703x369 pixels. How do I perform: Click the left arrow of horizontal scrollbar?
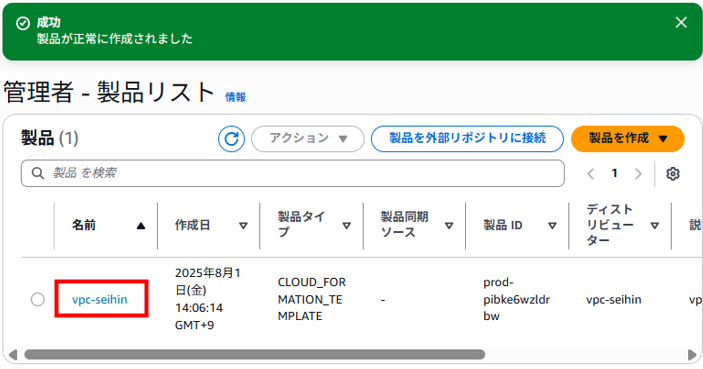point(13,355)
